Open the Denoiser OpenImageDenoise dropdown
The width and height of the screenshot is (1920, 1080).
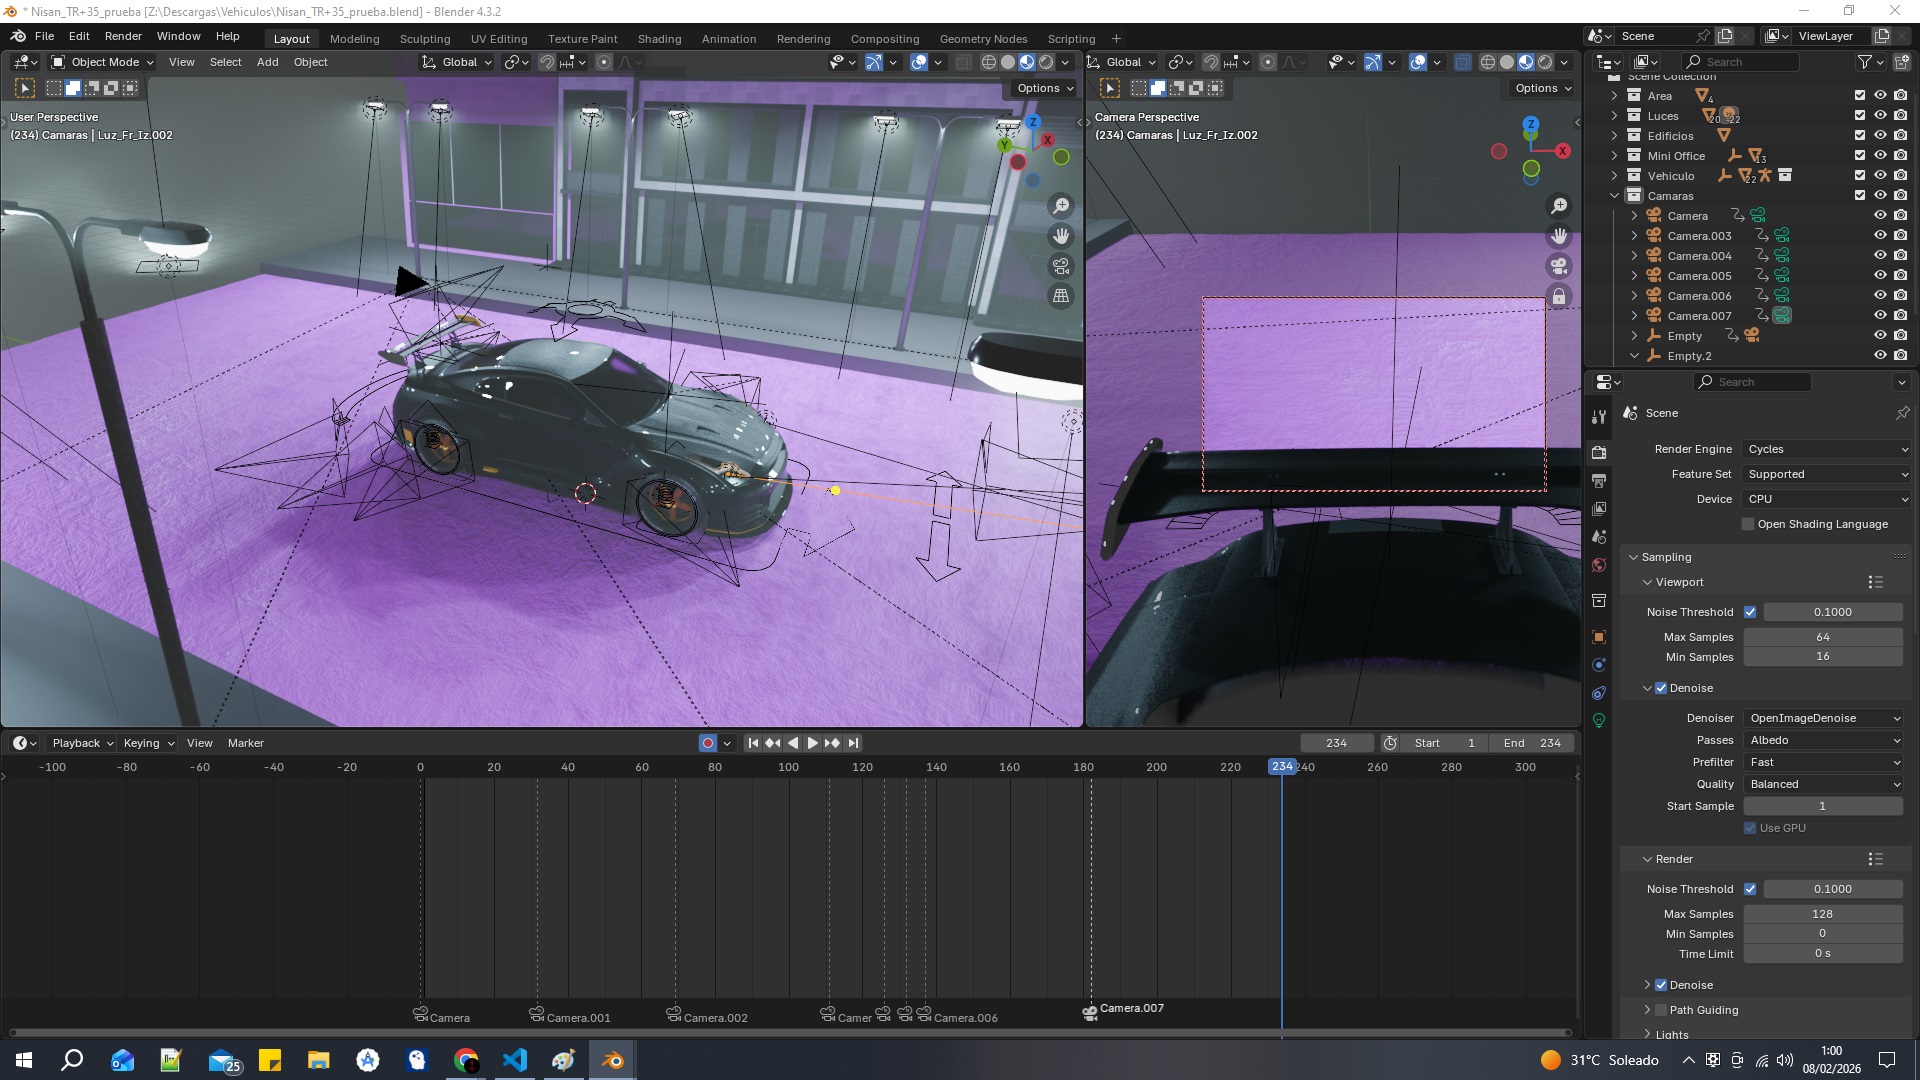pyautogui.click(x=1824, y=718)
